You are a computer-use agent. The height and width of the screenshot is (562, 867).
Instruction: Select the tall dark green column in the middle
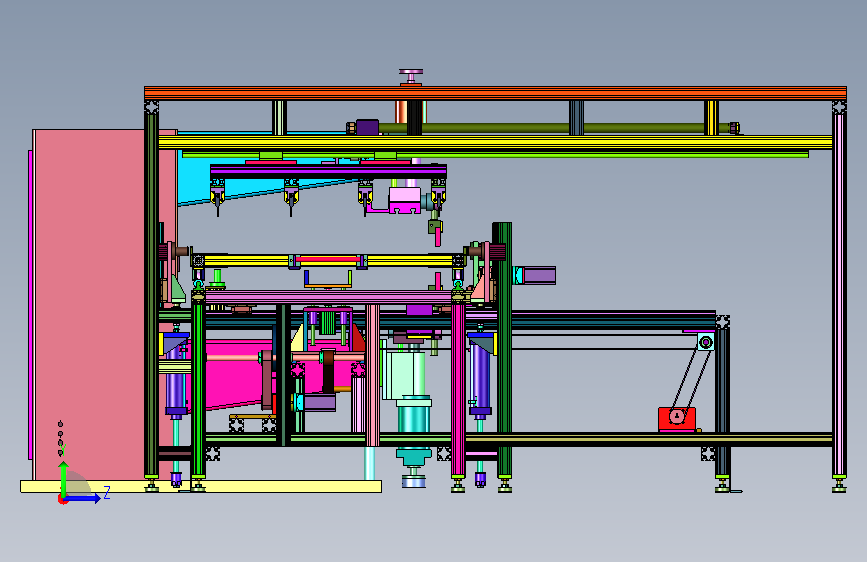(x=503, y=350)
